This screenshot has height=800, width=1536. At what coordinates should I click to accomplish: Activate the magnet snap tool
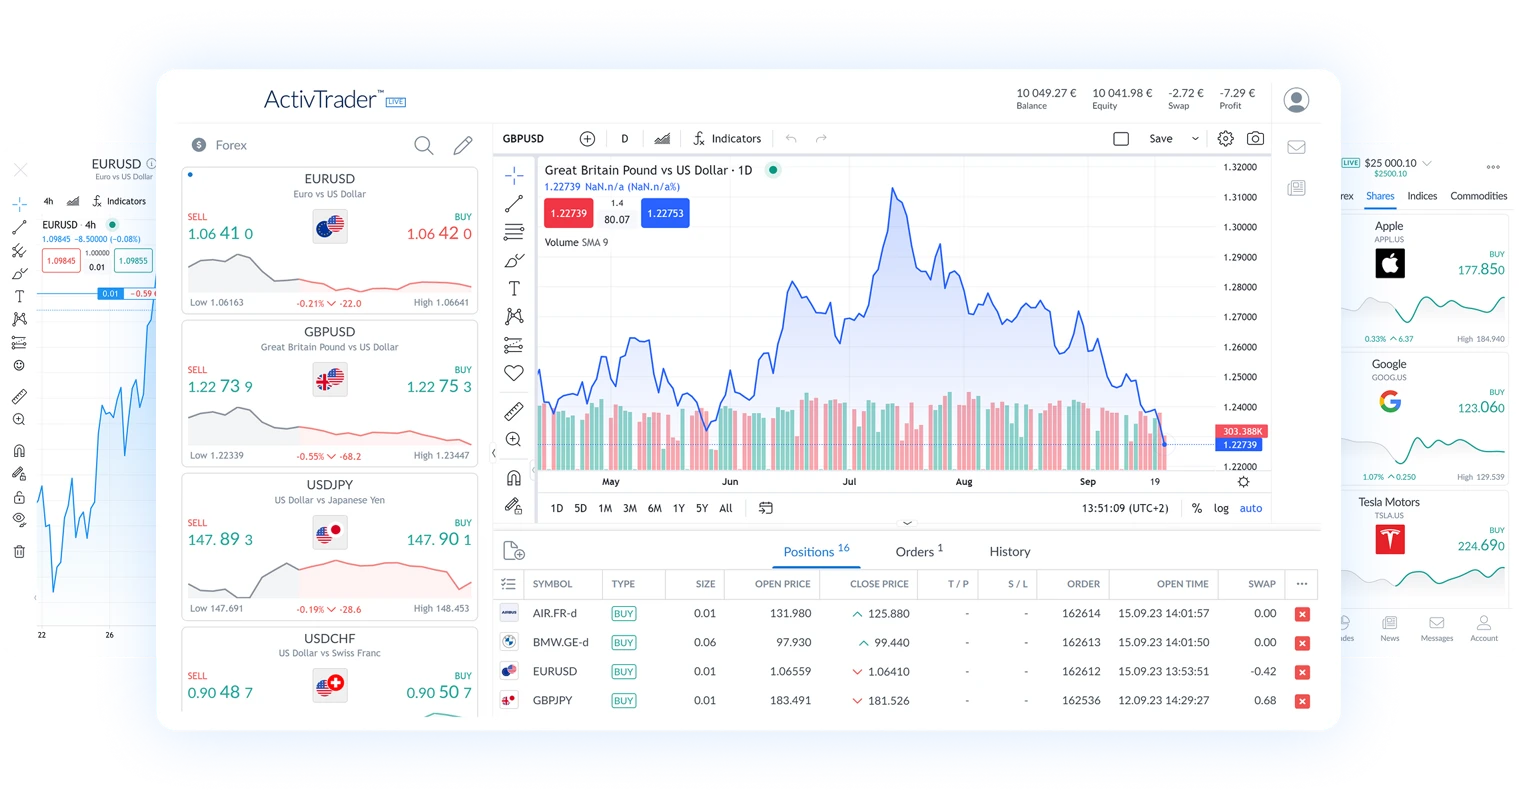513,477
